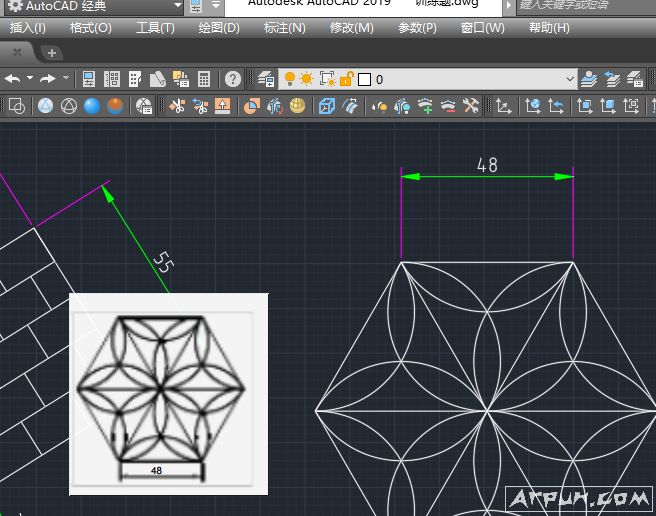Click Make Object's Layer Current icon

(589, 79)
